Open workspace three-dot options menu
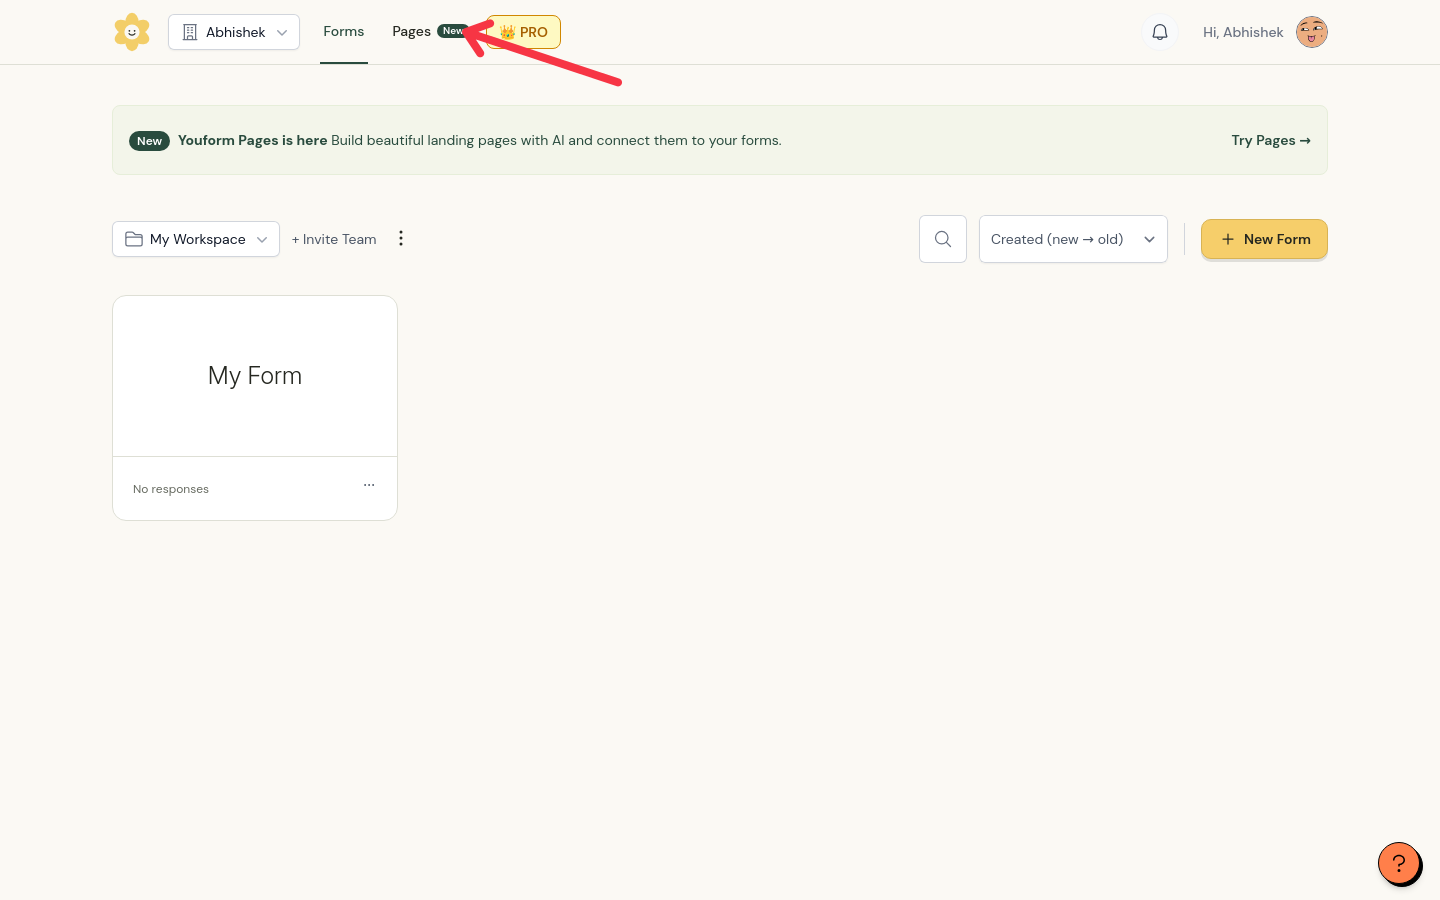 coord(401,238)
